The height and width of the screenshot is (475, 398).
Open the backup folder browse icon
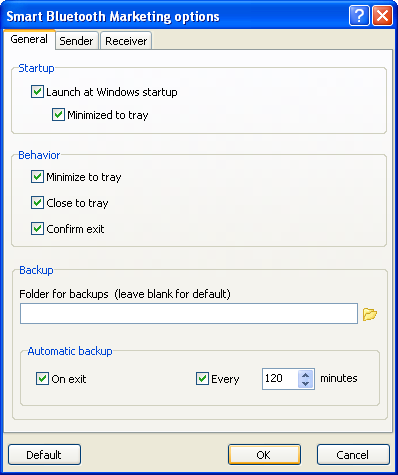370,314
